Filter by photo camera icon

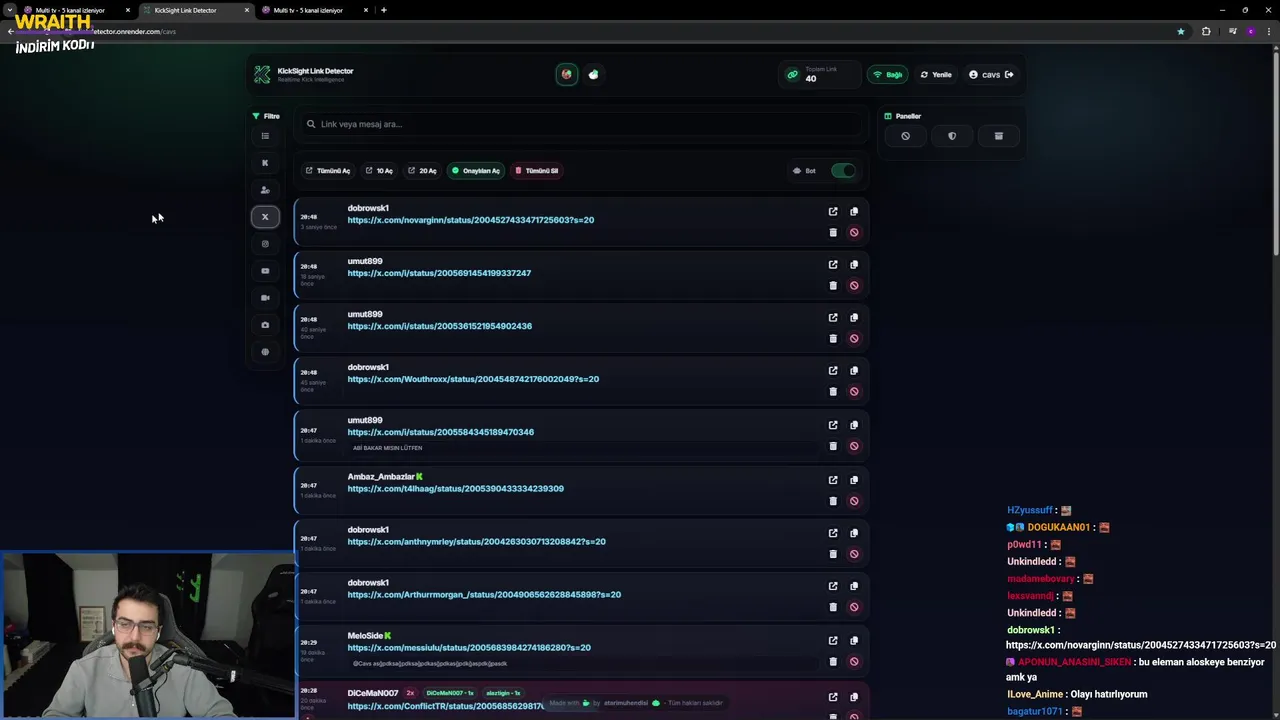coord(265,325)
